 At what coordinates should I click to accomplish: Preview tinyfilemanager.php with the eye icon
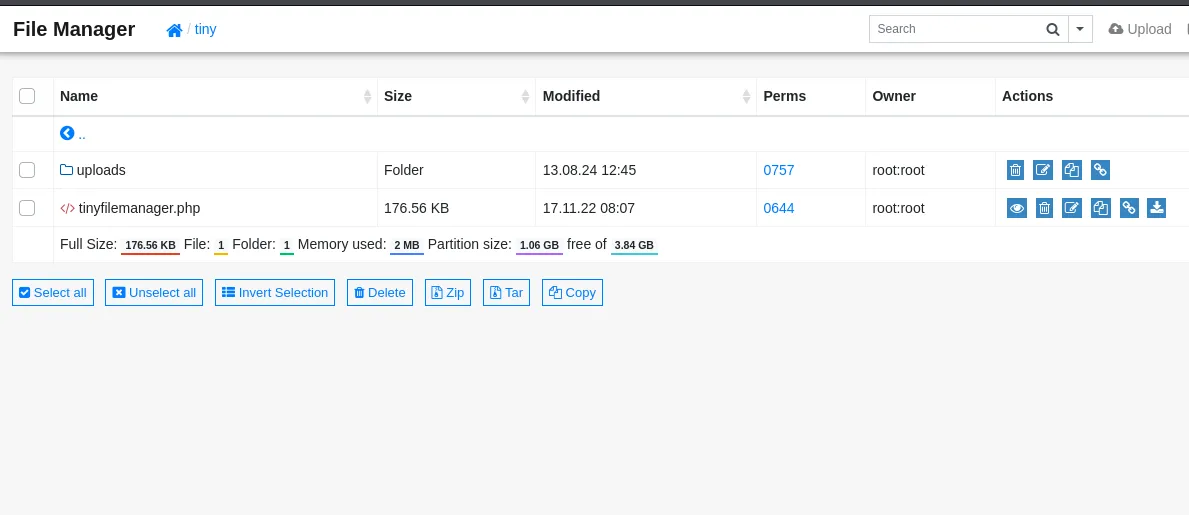[1017, 208]
